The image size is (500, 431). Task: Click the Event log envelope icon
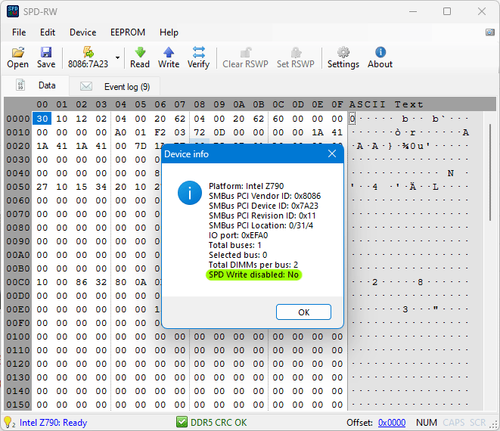point(86,86)
